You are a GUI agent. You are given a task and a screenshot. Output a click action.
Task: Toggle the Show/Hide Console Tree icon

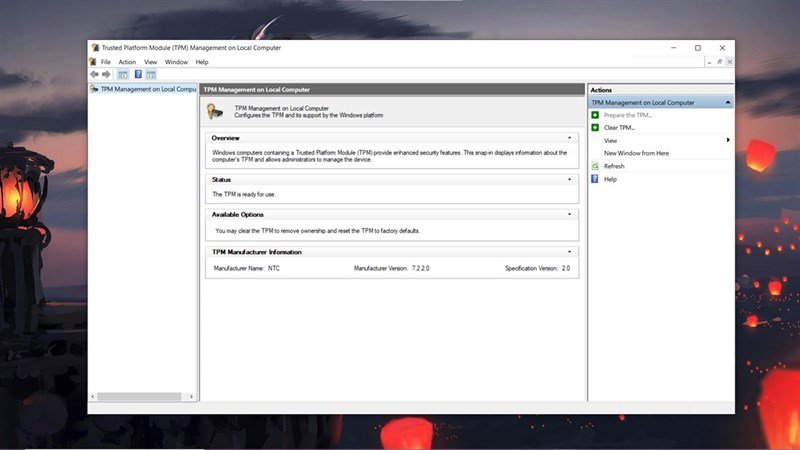point(123,74)
